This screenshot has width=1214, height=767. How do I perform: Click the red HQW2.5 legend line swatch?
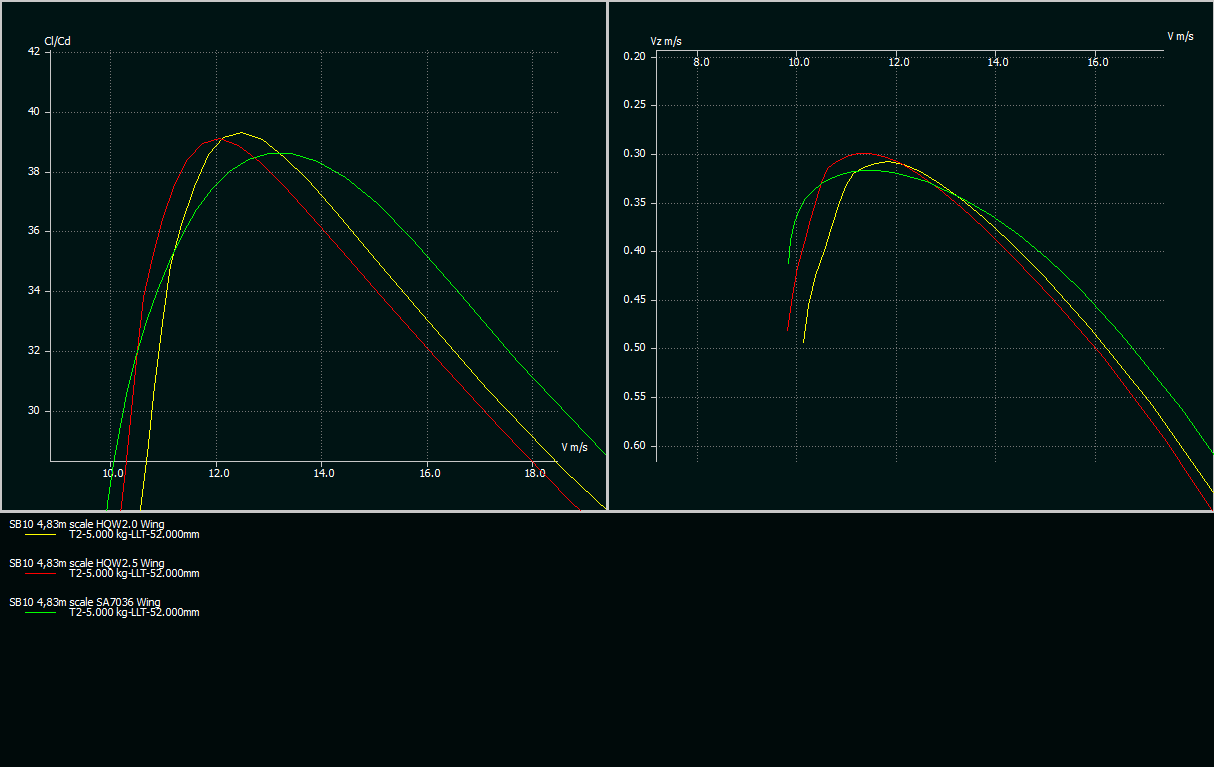41,574
